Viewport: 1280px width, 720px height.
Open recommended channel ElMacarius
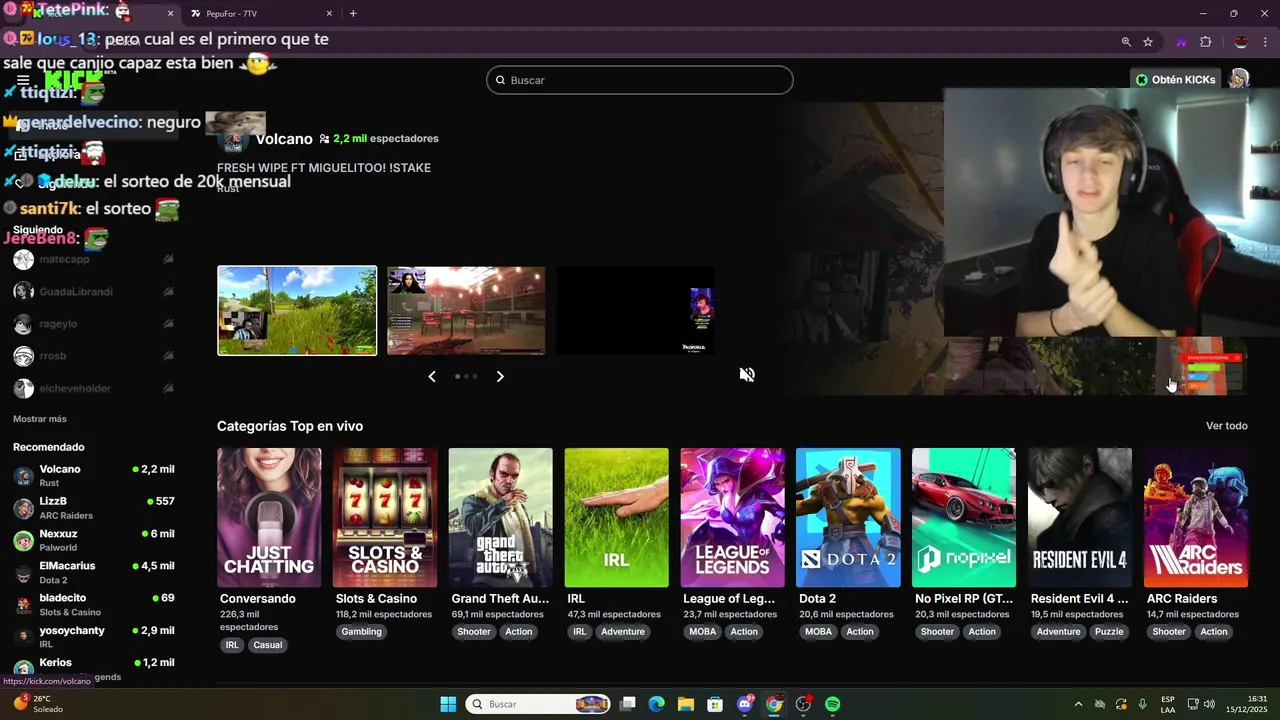tap(95, 572)
